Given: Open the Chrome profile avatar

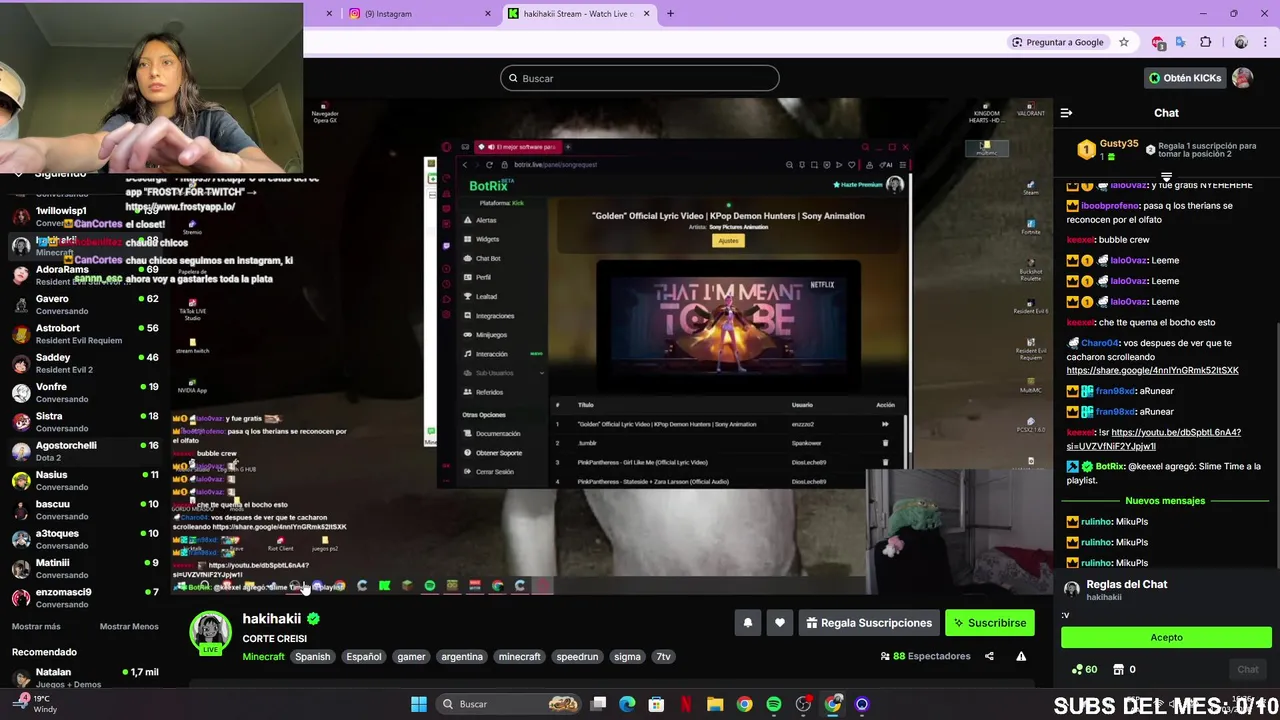Looking at the screenshot, I should [x=1241, y=42].
